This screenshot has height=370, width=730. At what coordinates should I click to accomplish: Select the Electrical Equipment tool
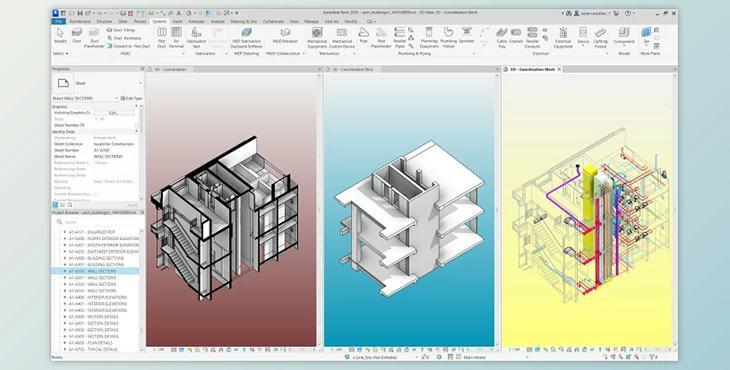pos(563,38)
